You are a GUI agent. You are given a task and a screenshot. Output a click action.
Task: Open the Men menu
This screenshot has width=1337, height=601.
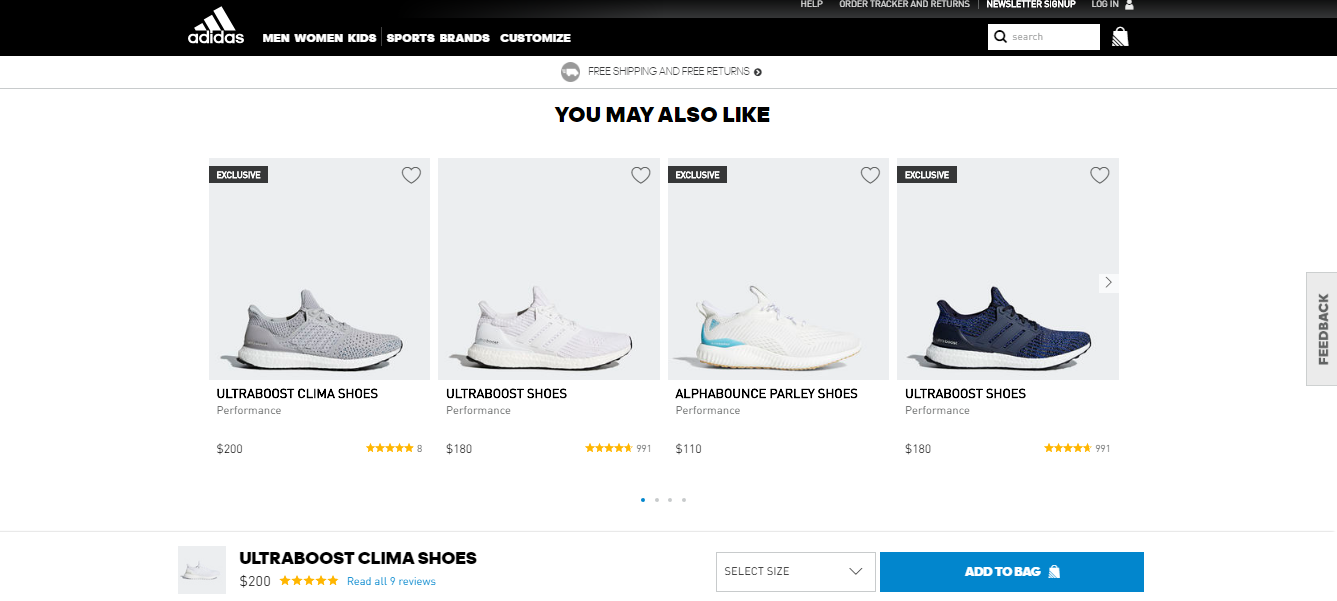pos(275,38)
